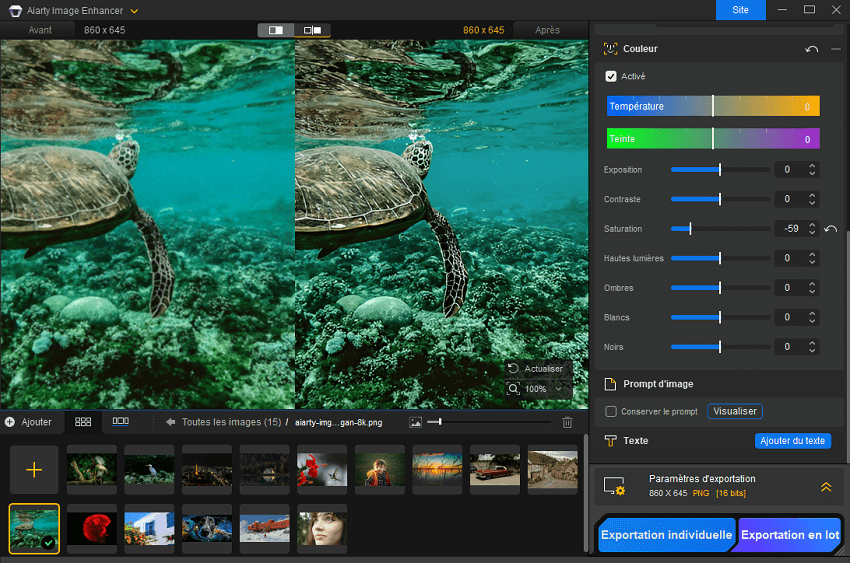This screenshot has height=563, width=850.
Task: Enable Conserver le prompt checkbox
Action: [611, 412]
